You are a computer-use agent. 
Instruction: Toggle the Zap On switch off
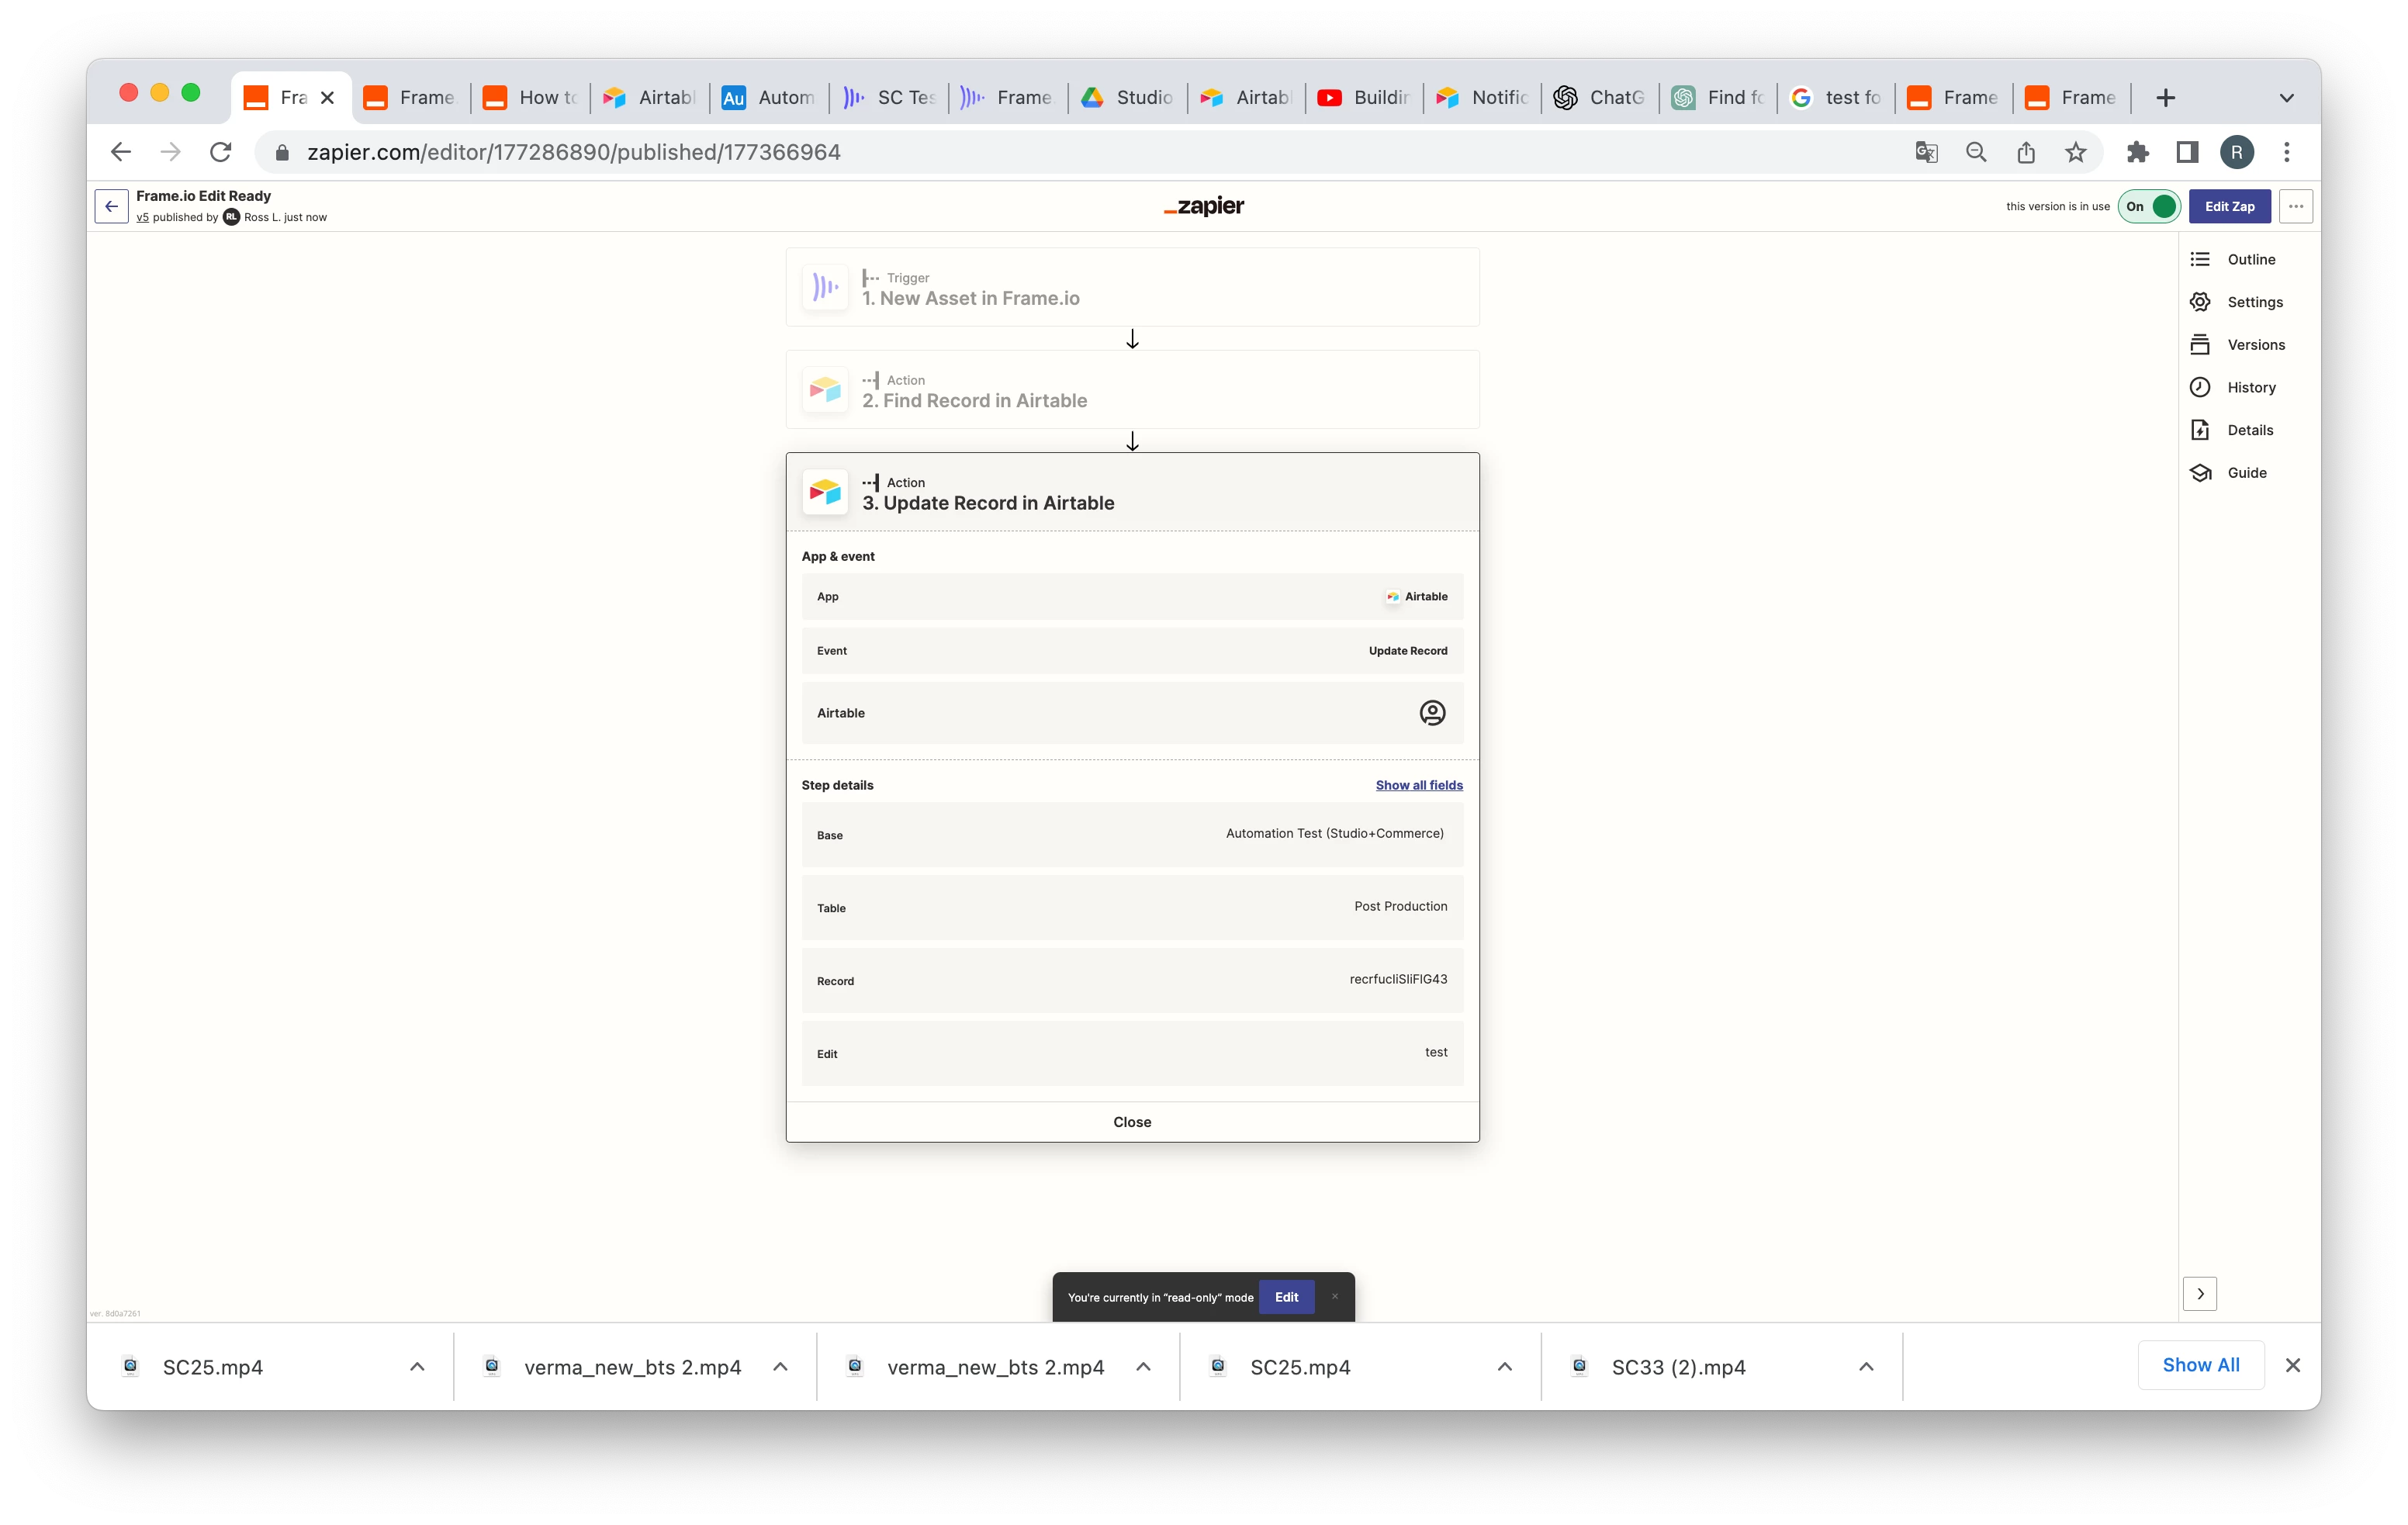2149,206
